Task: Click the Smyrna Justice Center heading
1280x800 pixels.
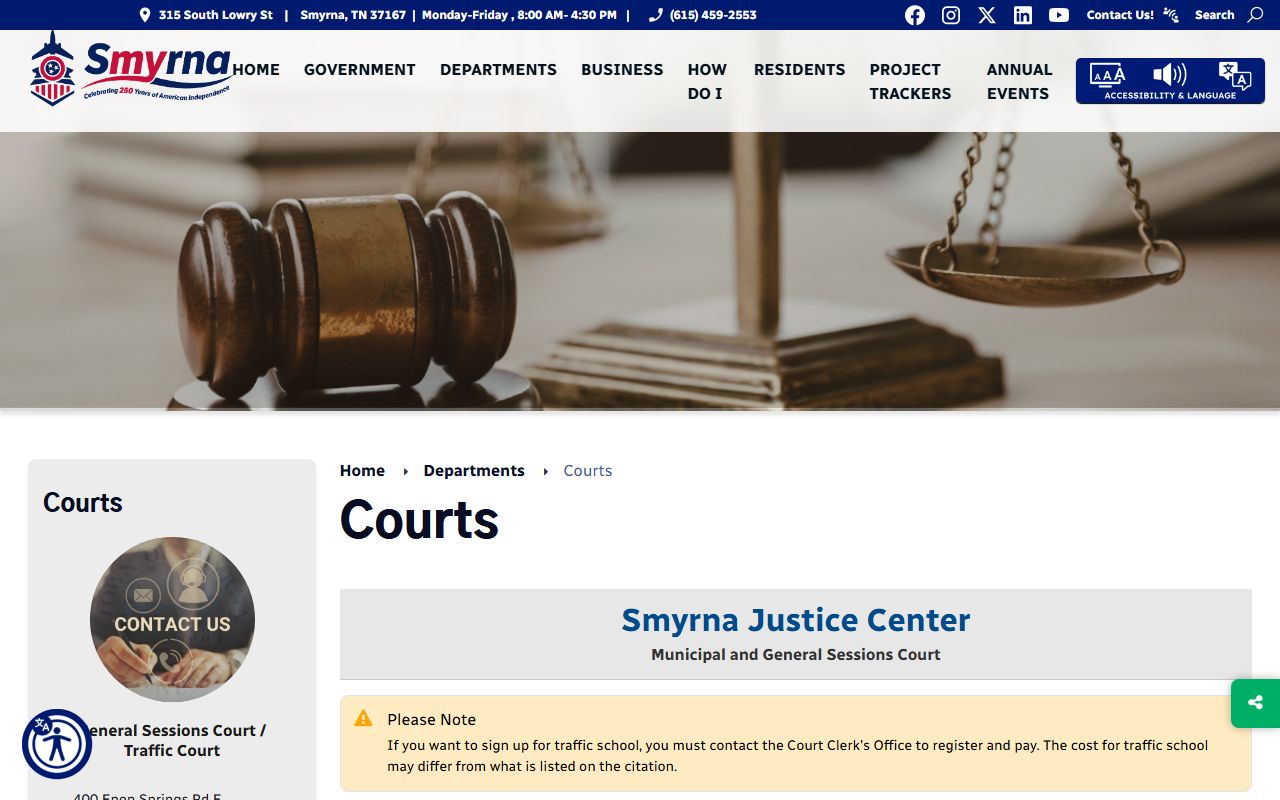Action: coord(796,620)
